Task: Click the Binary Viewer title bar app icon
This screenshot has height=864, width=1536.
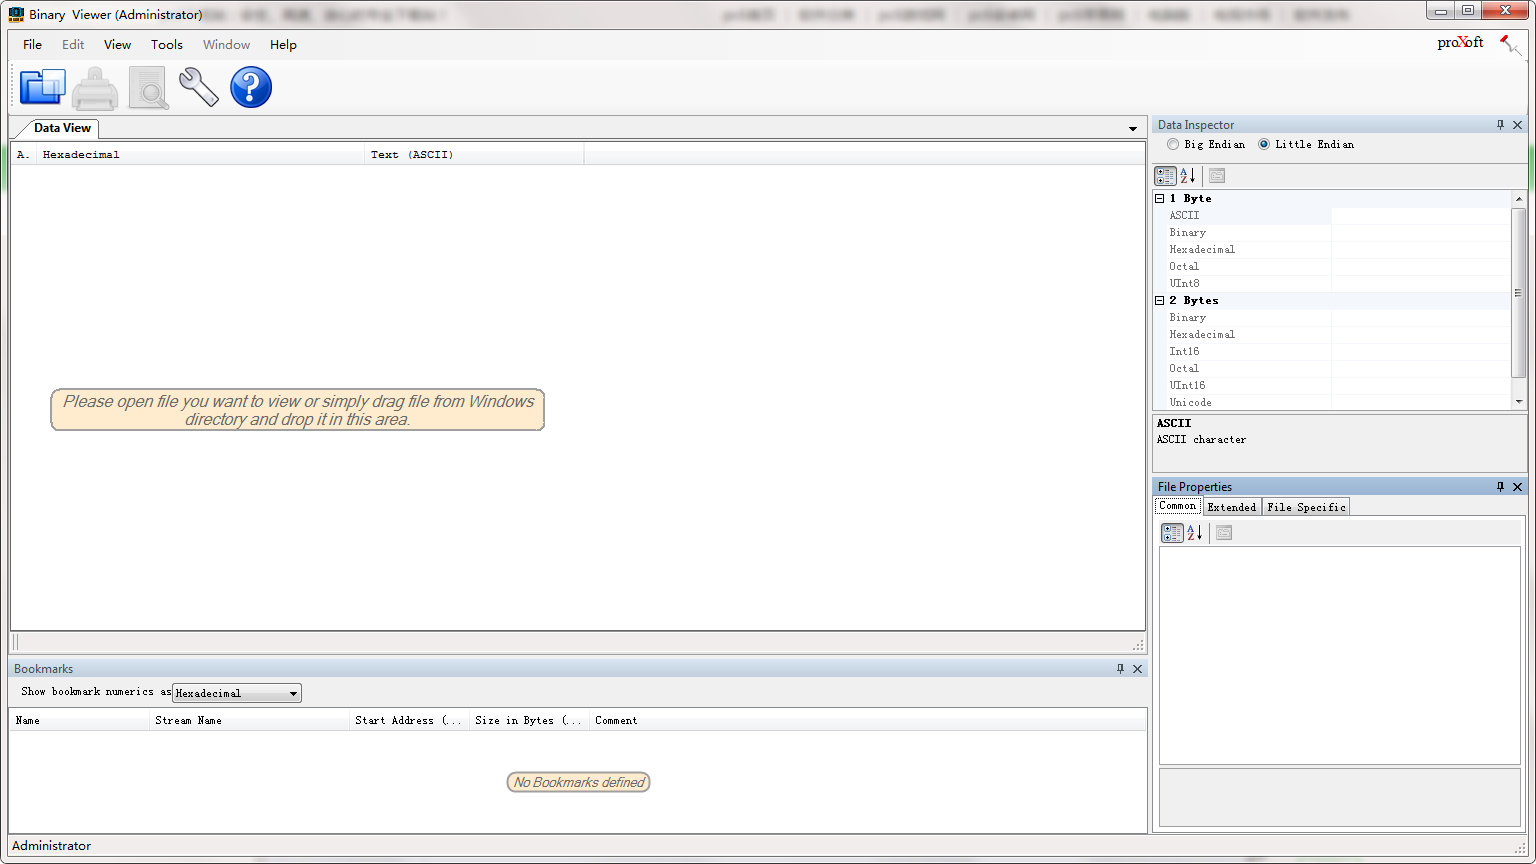Action: (16, 14)
